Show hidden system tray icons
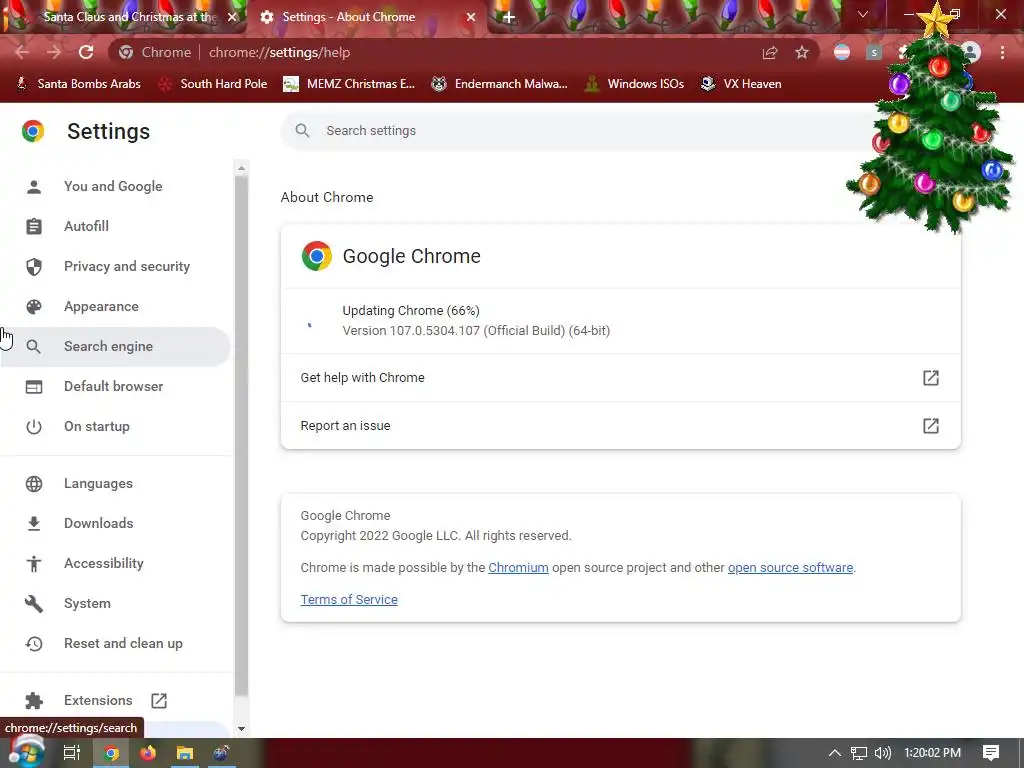The width and height of the screenshot is (1024, 768). pos(835,753)
